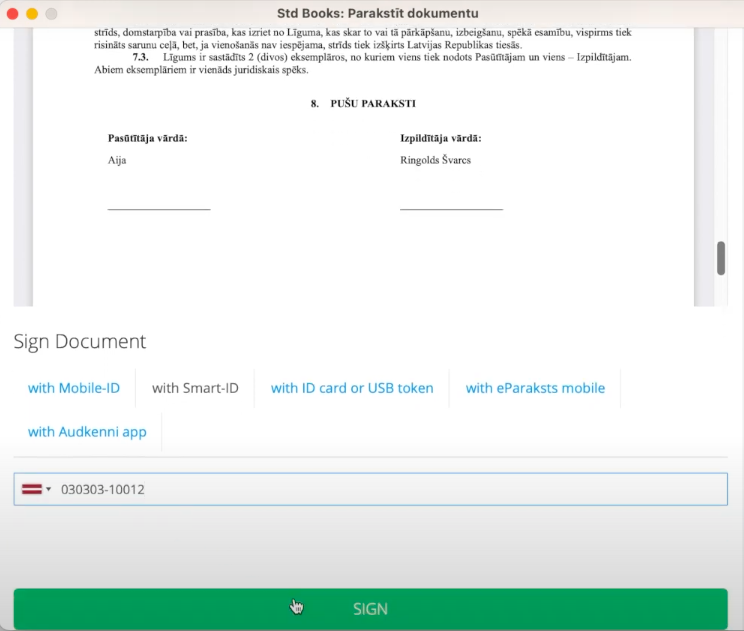
Task: Choose with ID card or USB token
Action: click(352, 388)
